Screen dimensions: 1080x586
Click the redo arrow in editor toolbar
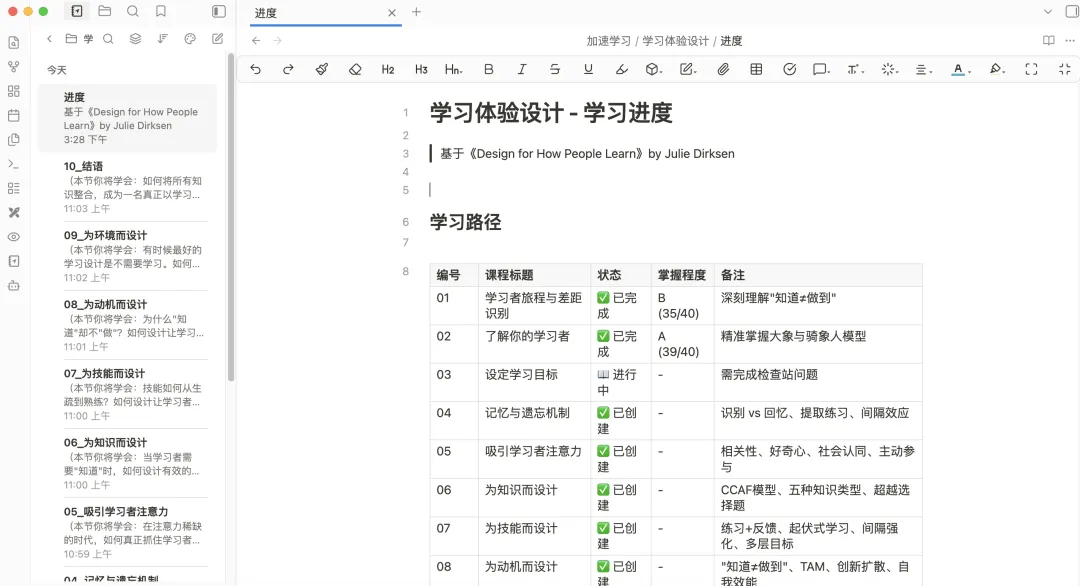coord(289,69)
